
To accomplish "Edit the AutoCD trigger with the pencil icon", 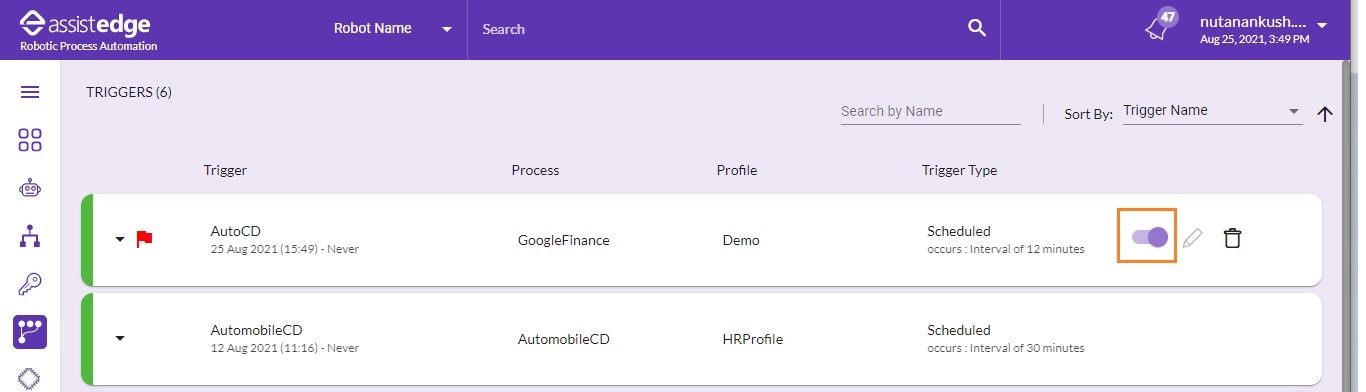I will 1192,238.
